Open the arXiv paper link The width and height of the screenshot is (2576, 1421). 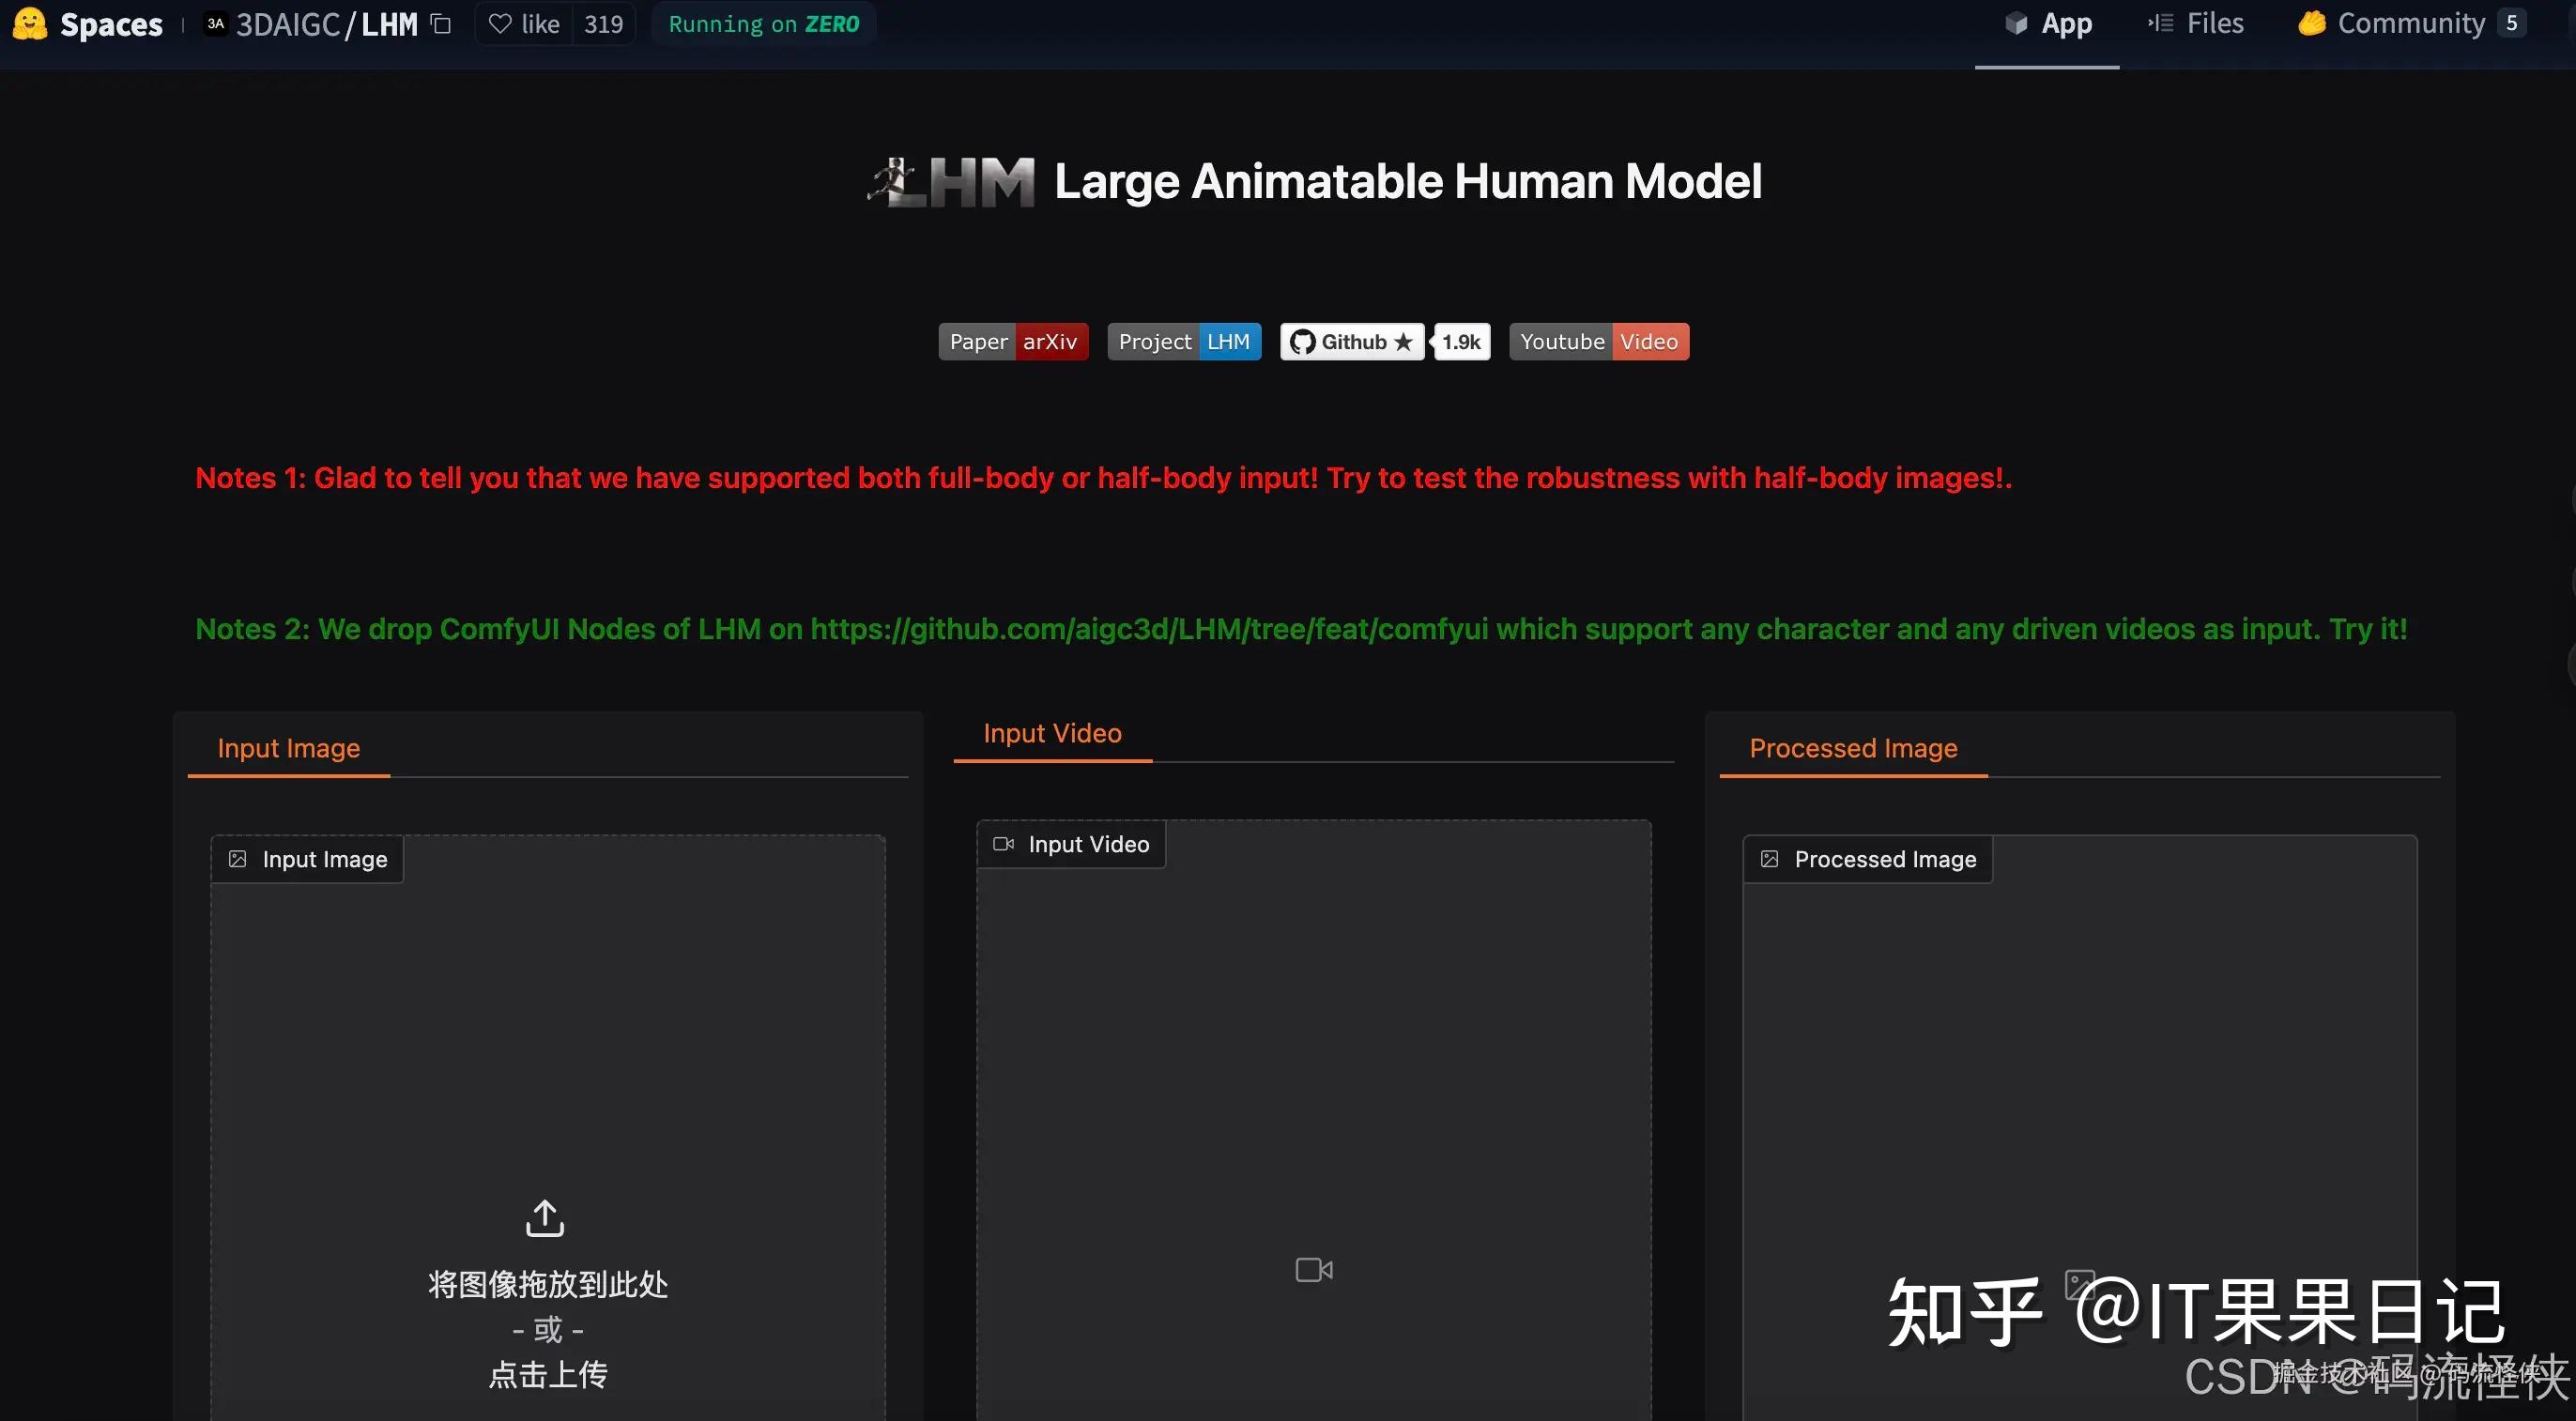pos(1050,341)
